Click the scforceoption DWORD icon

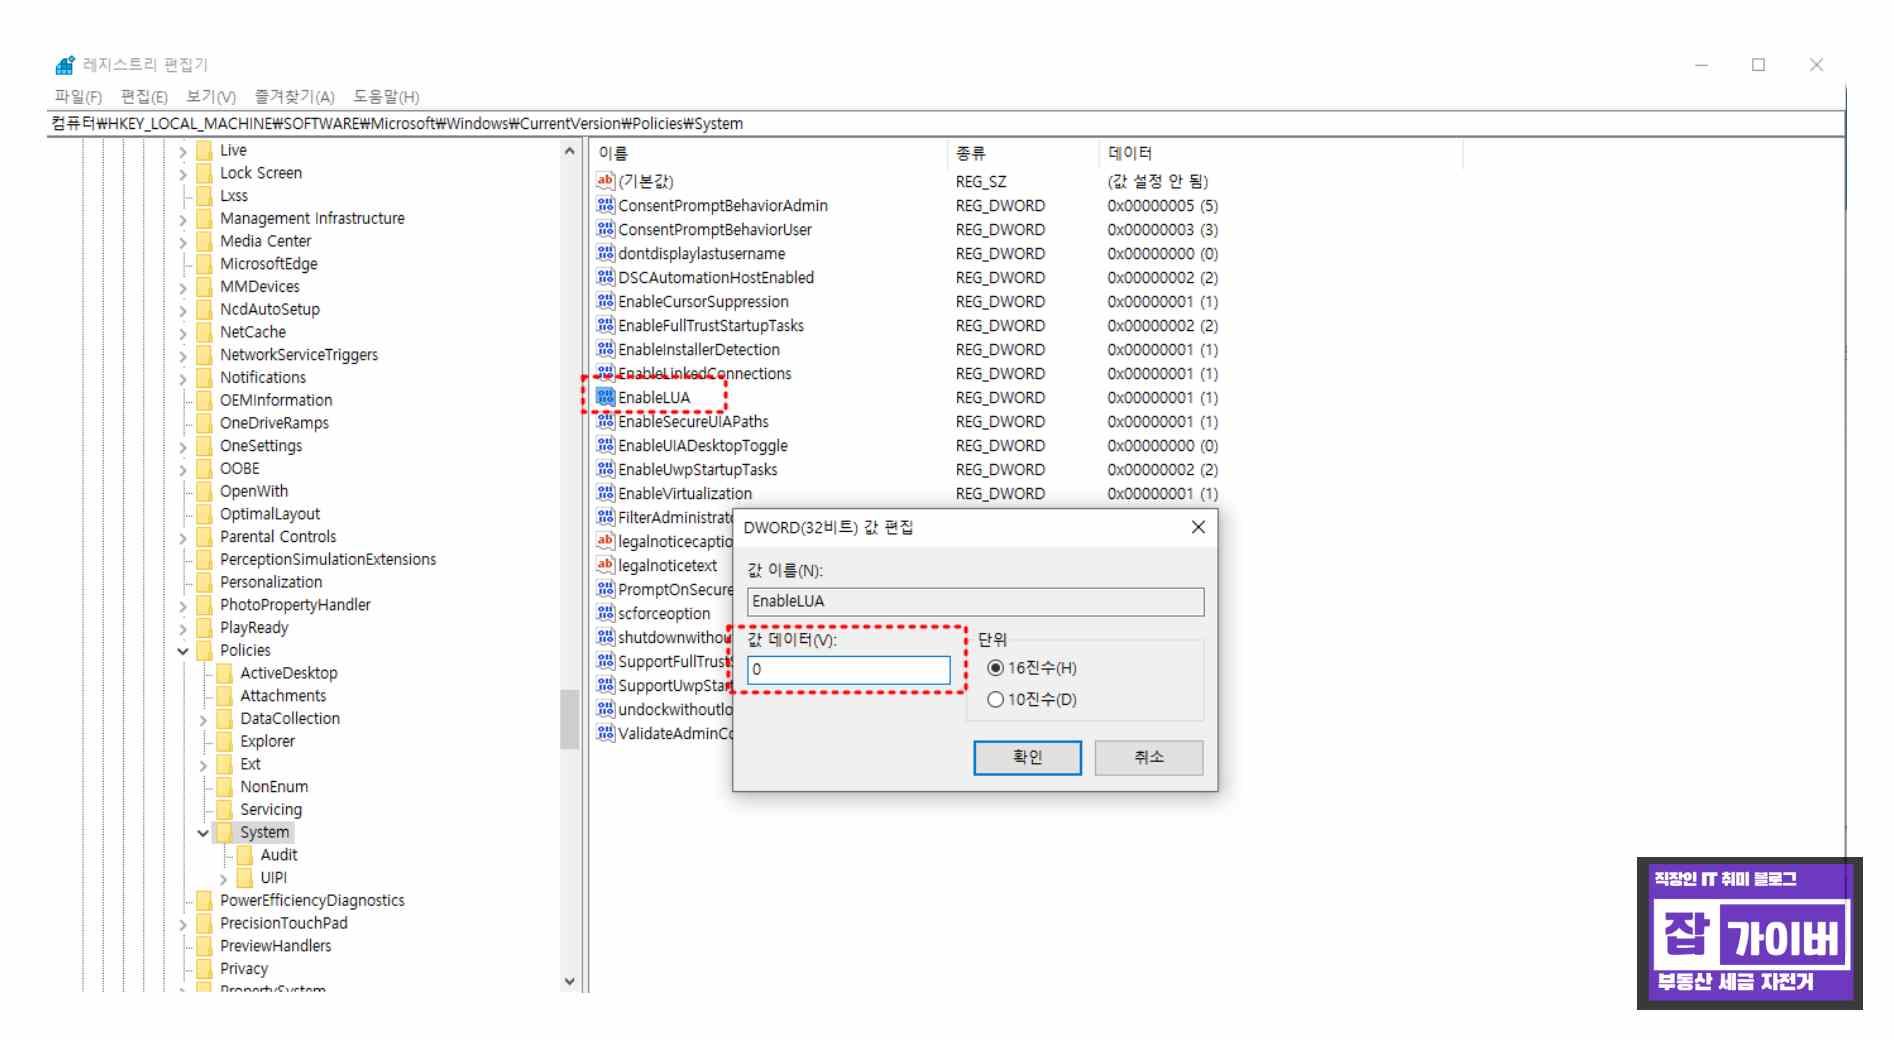(x=605, y=613)
